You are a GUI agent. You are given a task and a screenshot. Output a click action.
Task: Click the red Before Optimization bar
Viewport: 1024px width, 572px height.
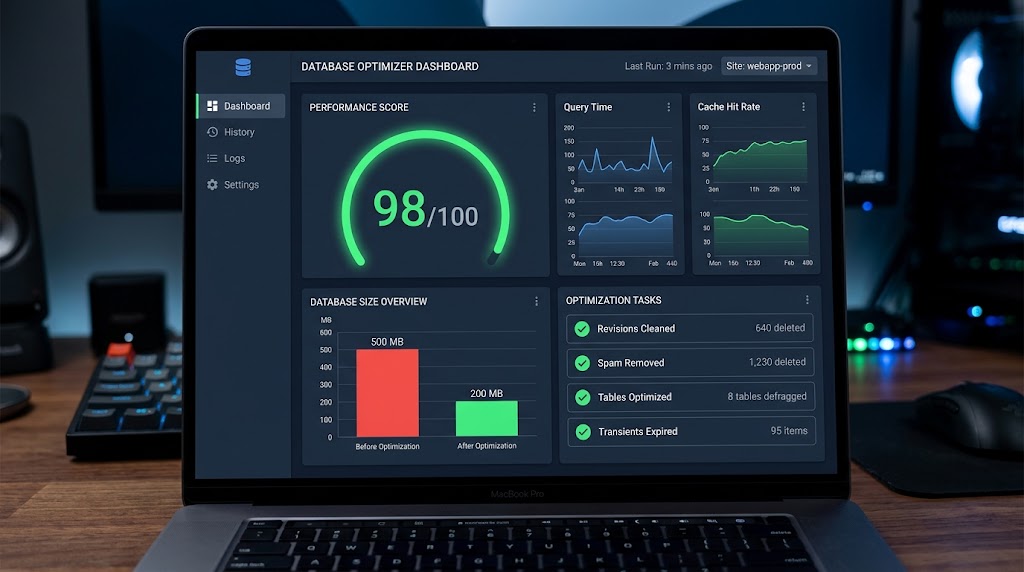pos(387,392)
